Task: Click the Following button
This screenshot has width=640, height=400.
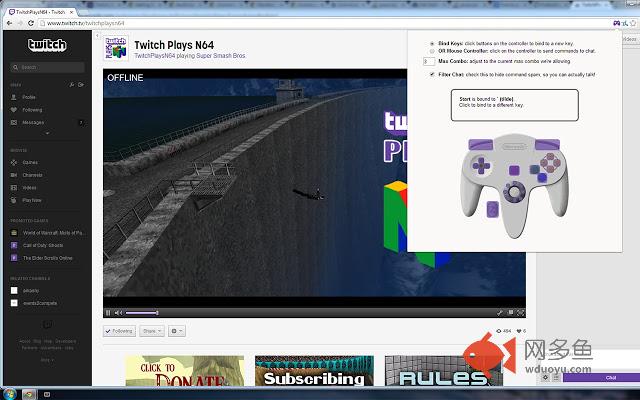Action: [x=120, y=330]
